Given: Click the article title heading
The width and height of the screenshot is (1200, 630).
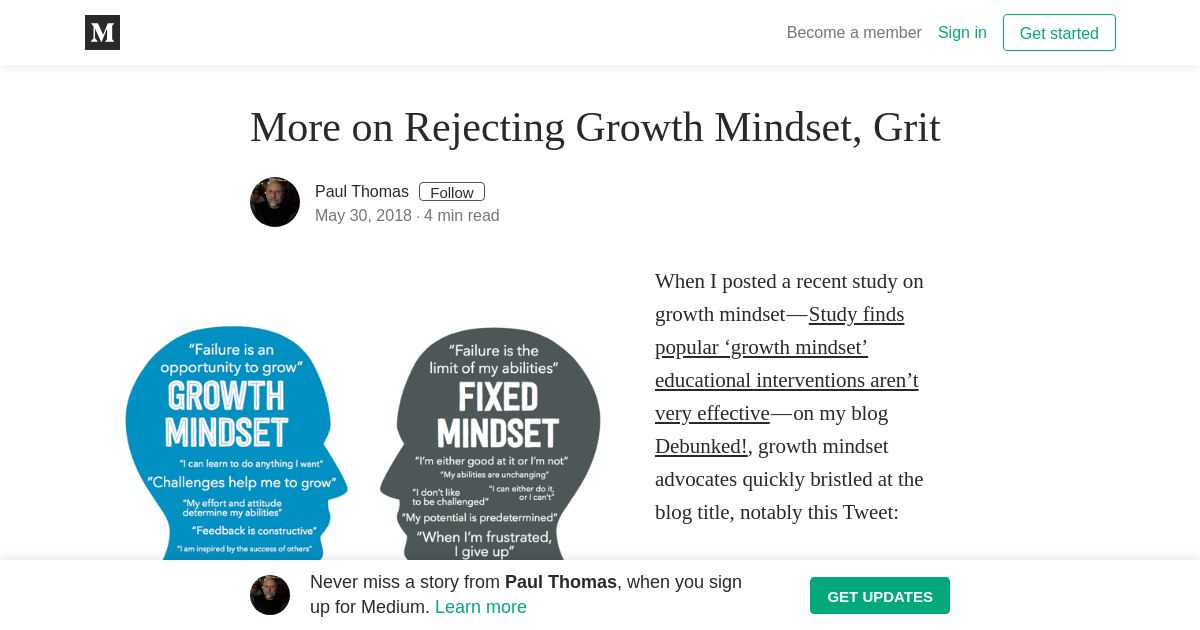Looking at the screenshot, I should (x=595, y=127).
